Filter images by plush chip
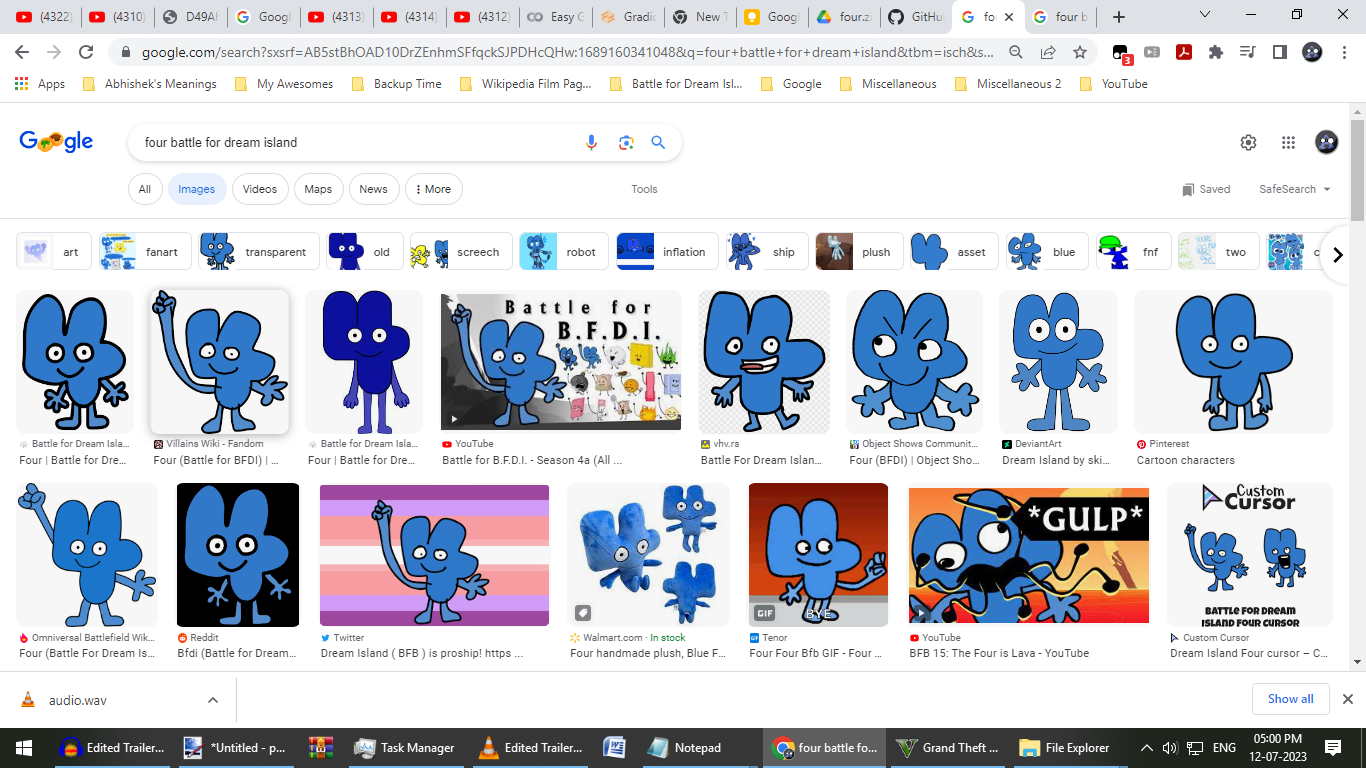This screenshot has height=768, width=1366. pyautogui.click(x=859, y=252)
